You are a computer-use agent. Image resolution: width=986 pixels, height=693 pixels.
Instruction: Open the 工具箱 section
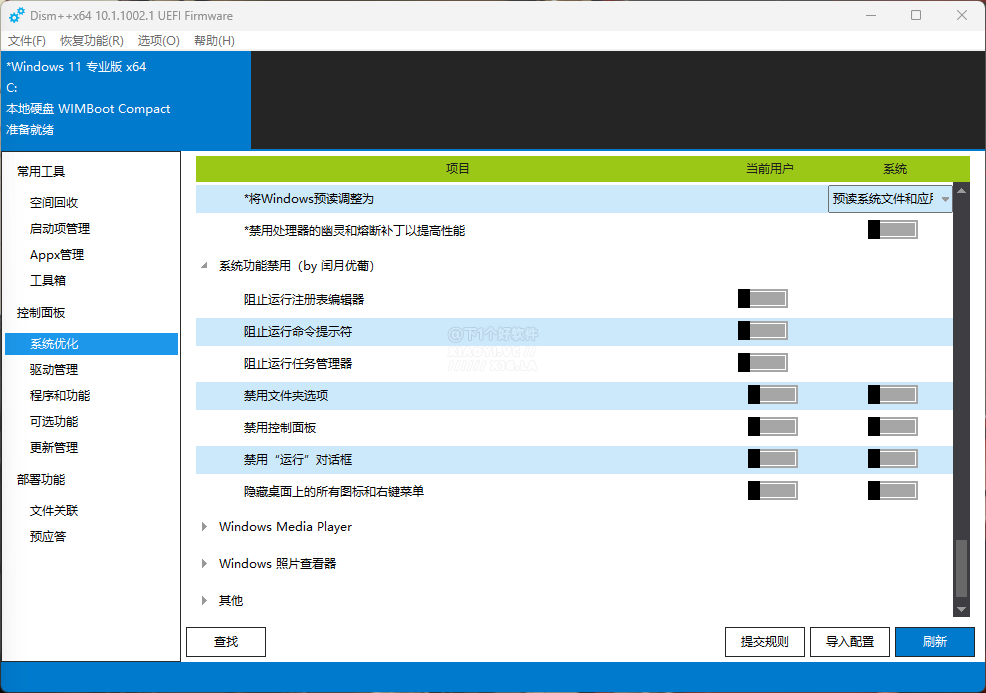[x=48, y=280]
